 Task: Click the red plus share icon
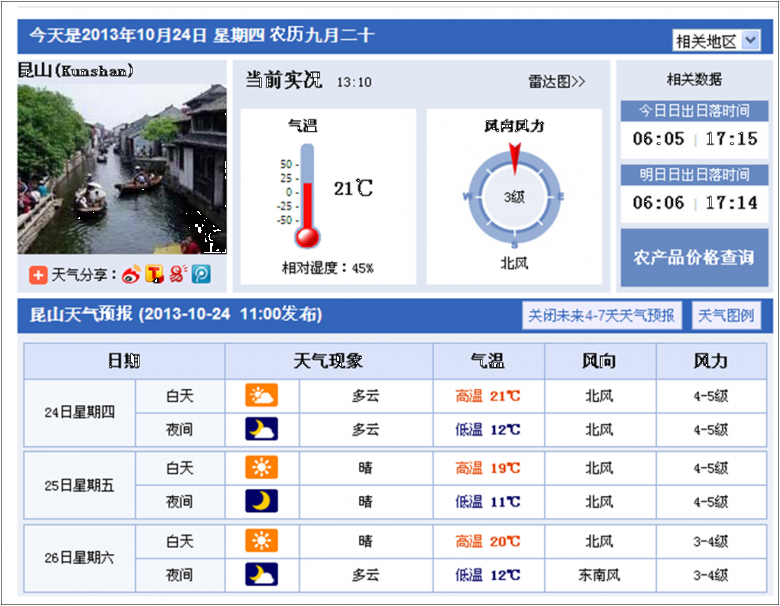(38, 275)
